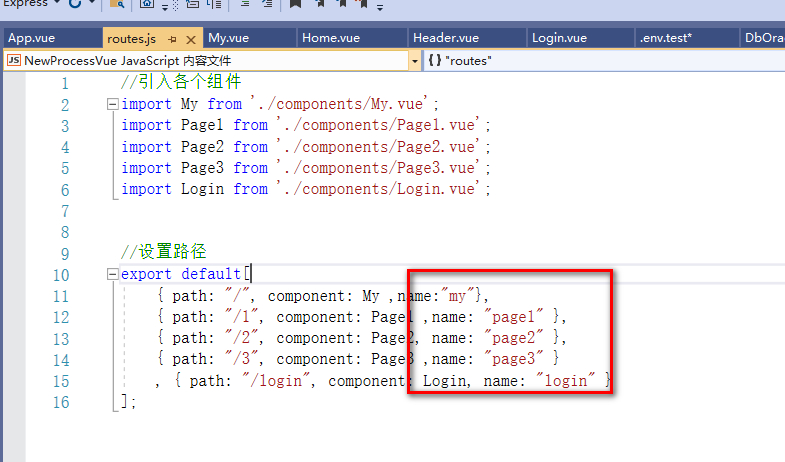Click line number 7 in the gutter
The height and width of the screenshot is (462, 785).
65,211
